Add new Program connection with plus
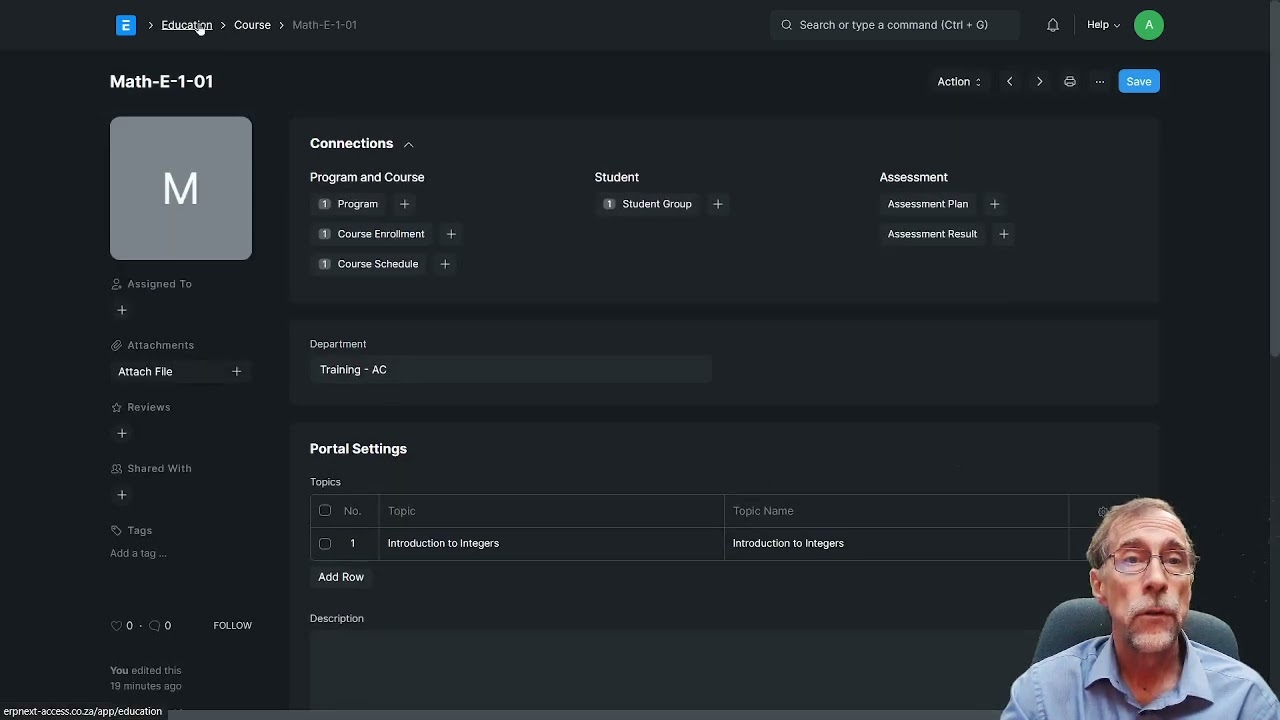Screen dimensions: 1280x720 (x=404, y=204)
